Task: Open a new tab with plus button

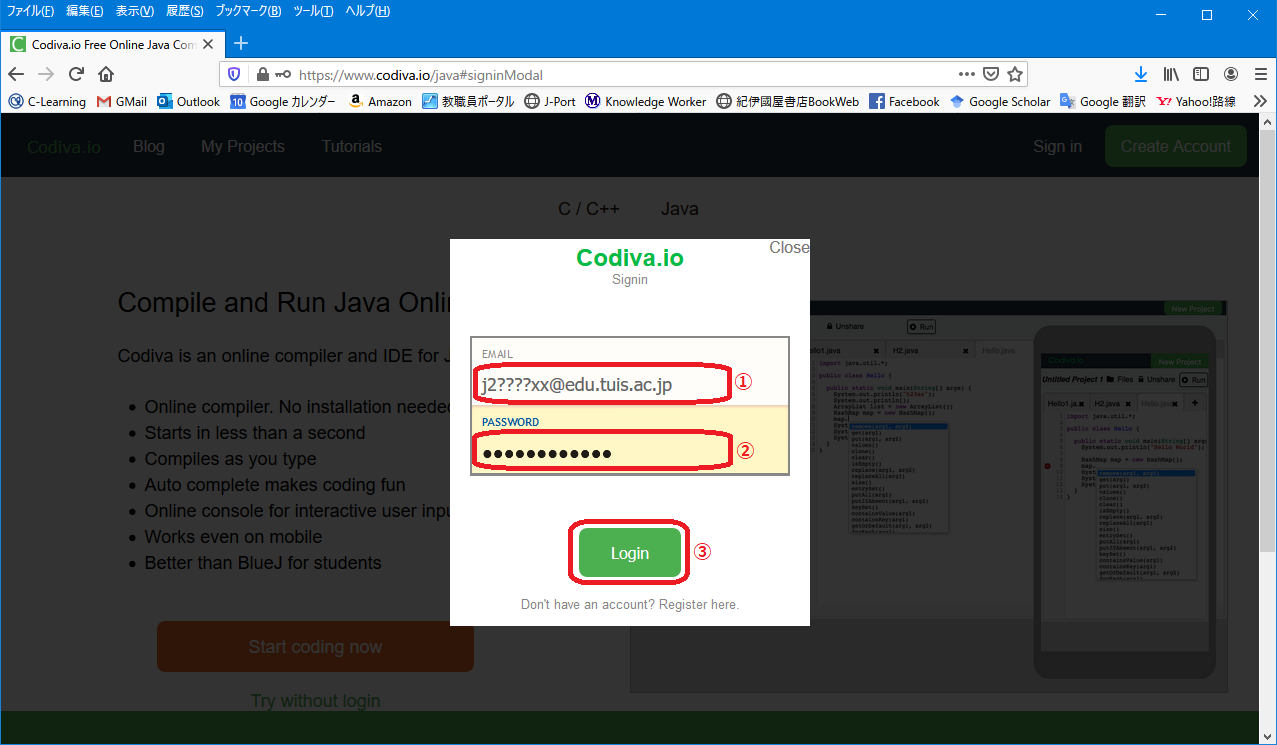Action: 241,43
